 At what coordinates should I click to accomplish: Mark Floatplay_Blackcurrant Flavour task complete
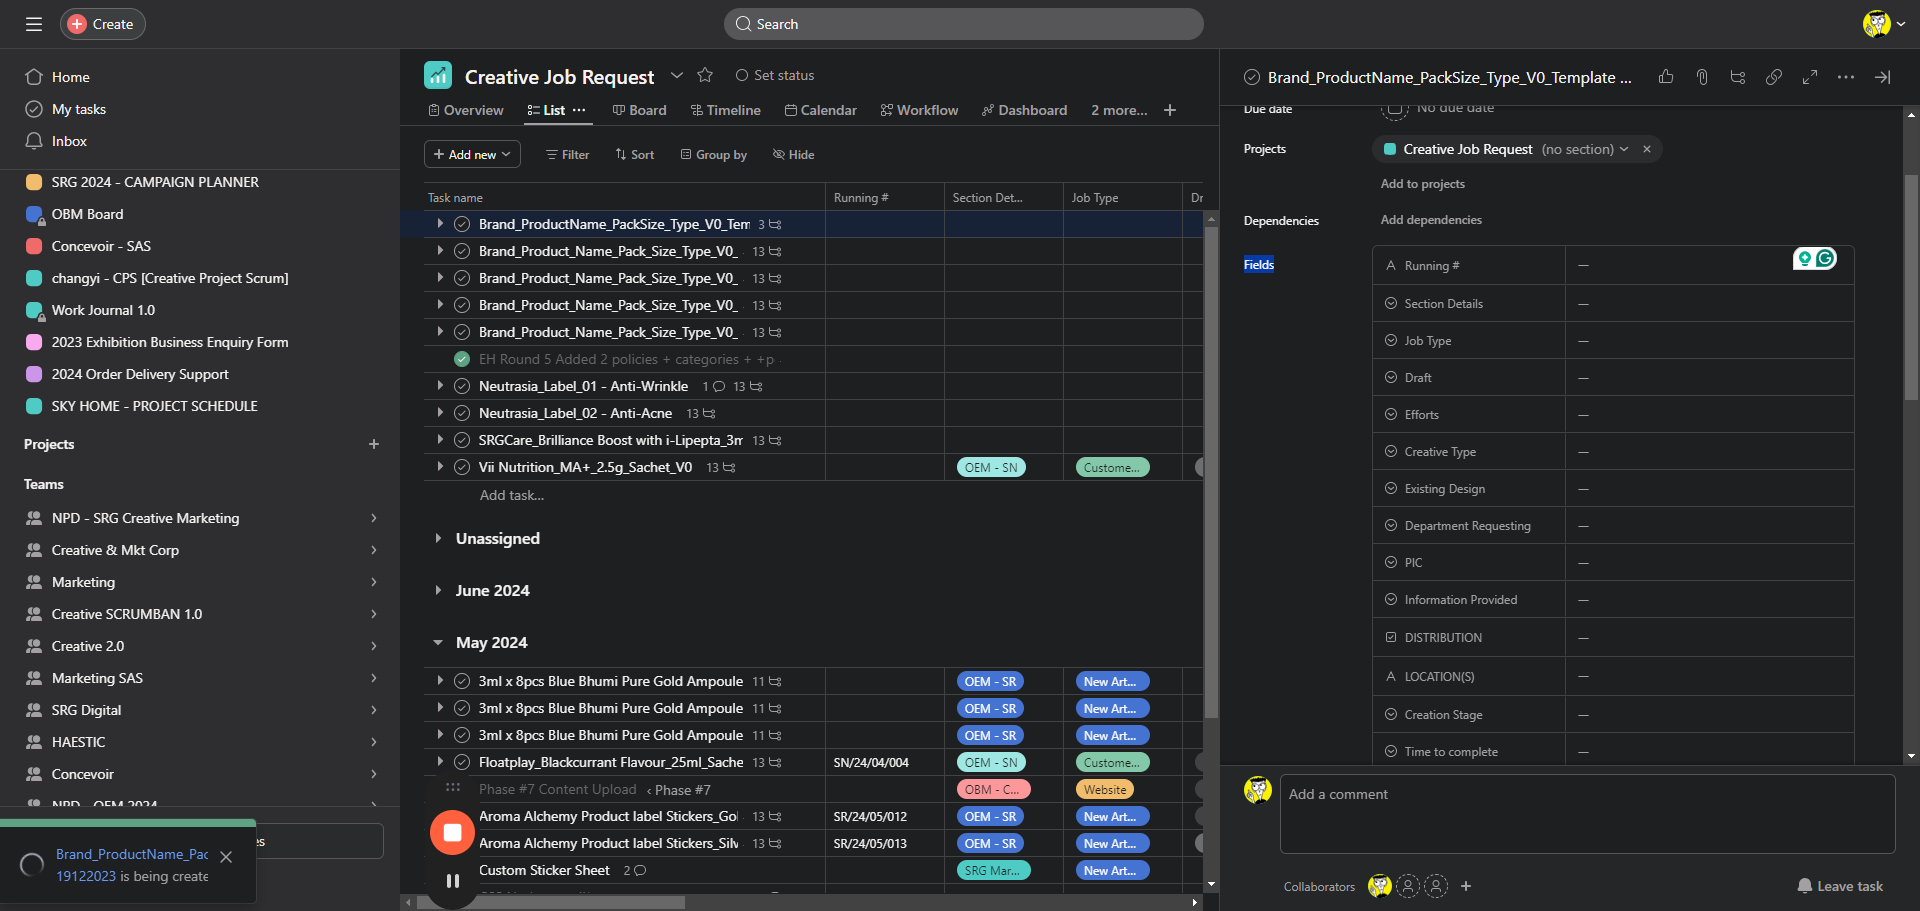[x=462, y=762]
